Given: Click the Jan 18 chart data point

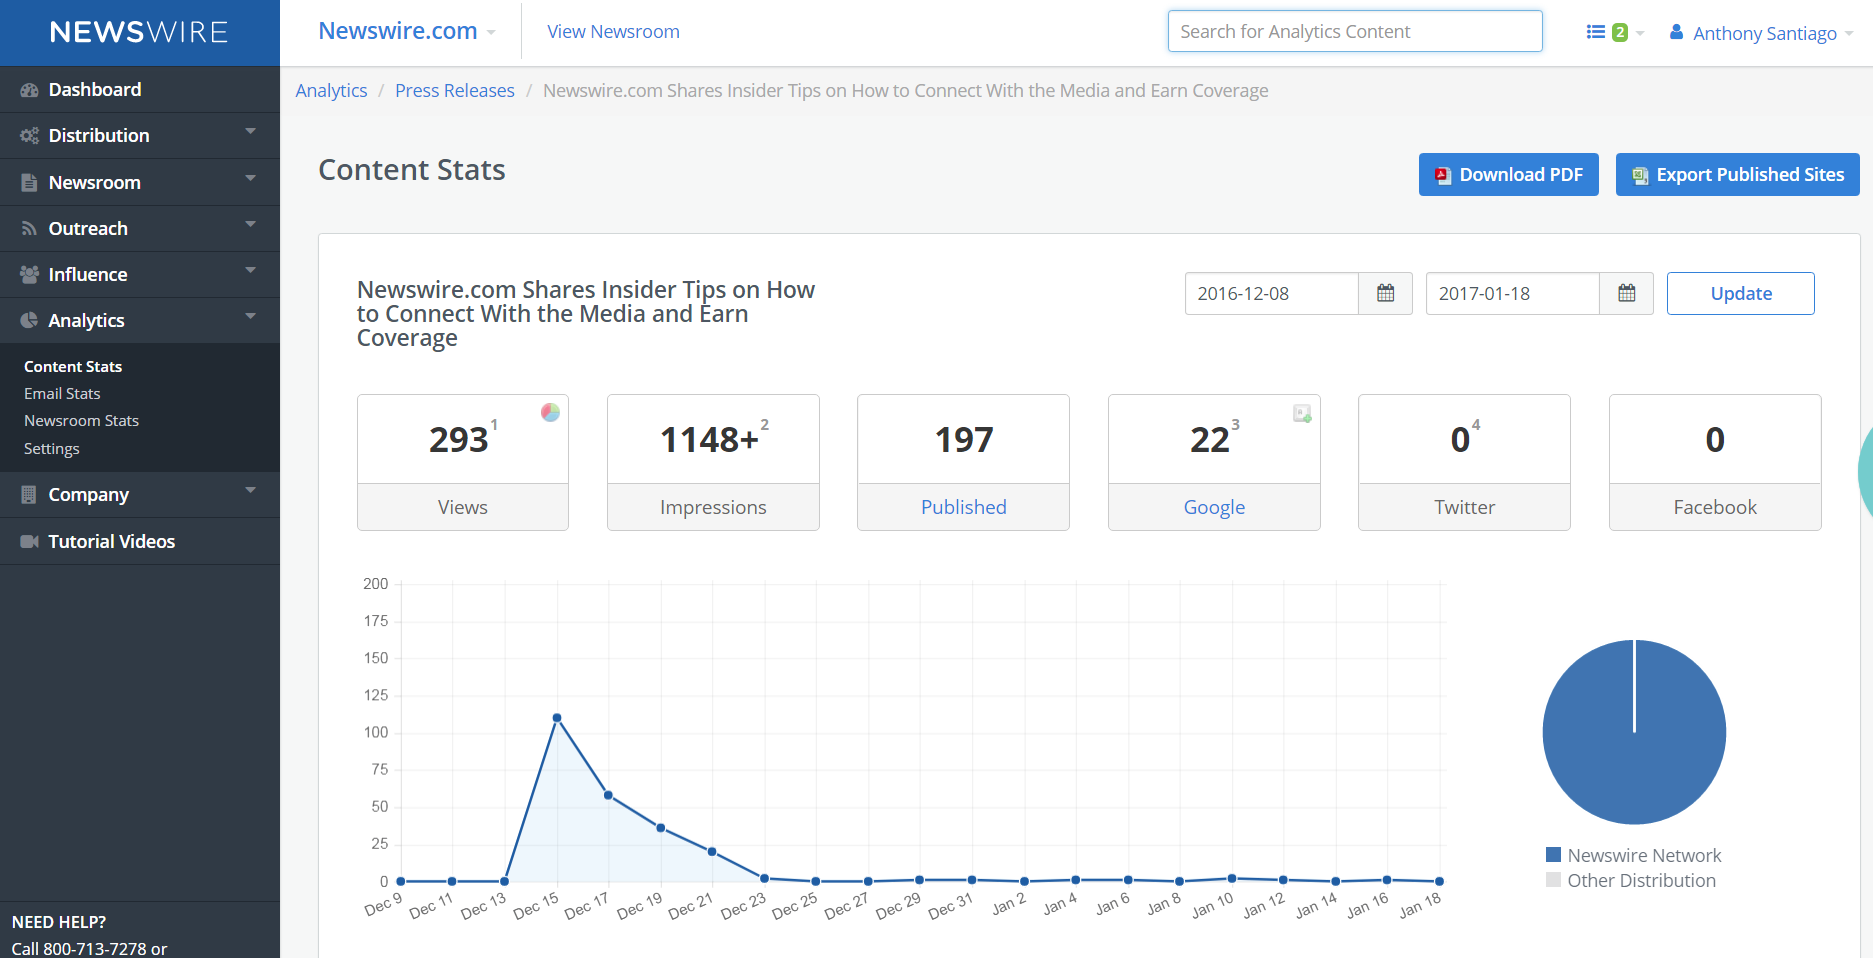Looking at the screenshot, I should point(1439,881).
